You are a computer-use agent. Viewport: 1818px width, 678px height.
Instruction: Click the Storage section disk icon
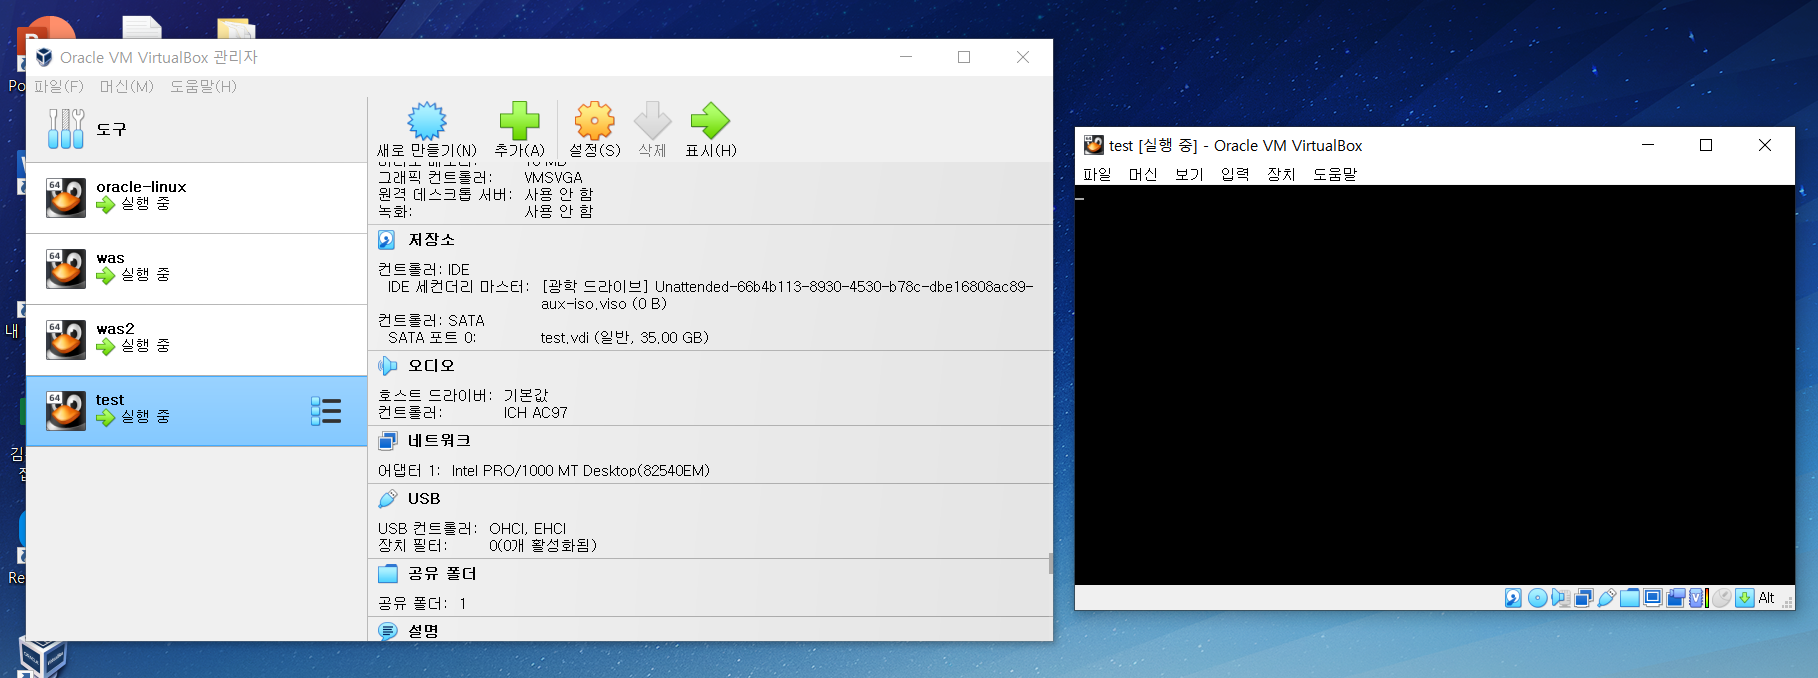(387, 240)
